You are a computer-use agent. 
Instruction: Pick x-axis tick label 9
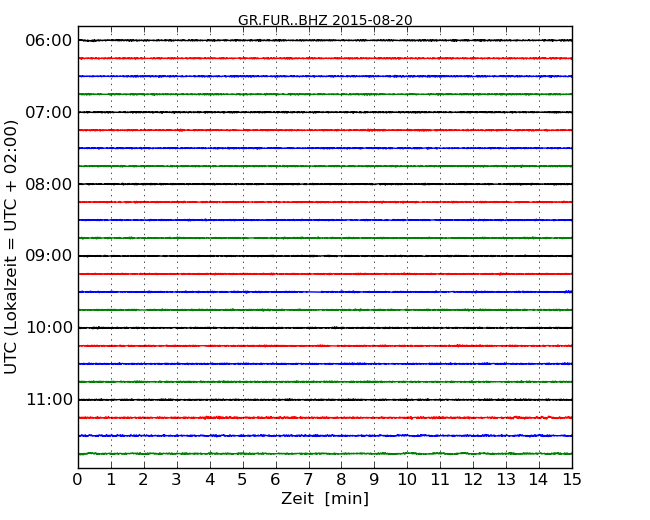374,480
